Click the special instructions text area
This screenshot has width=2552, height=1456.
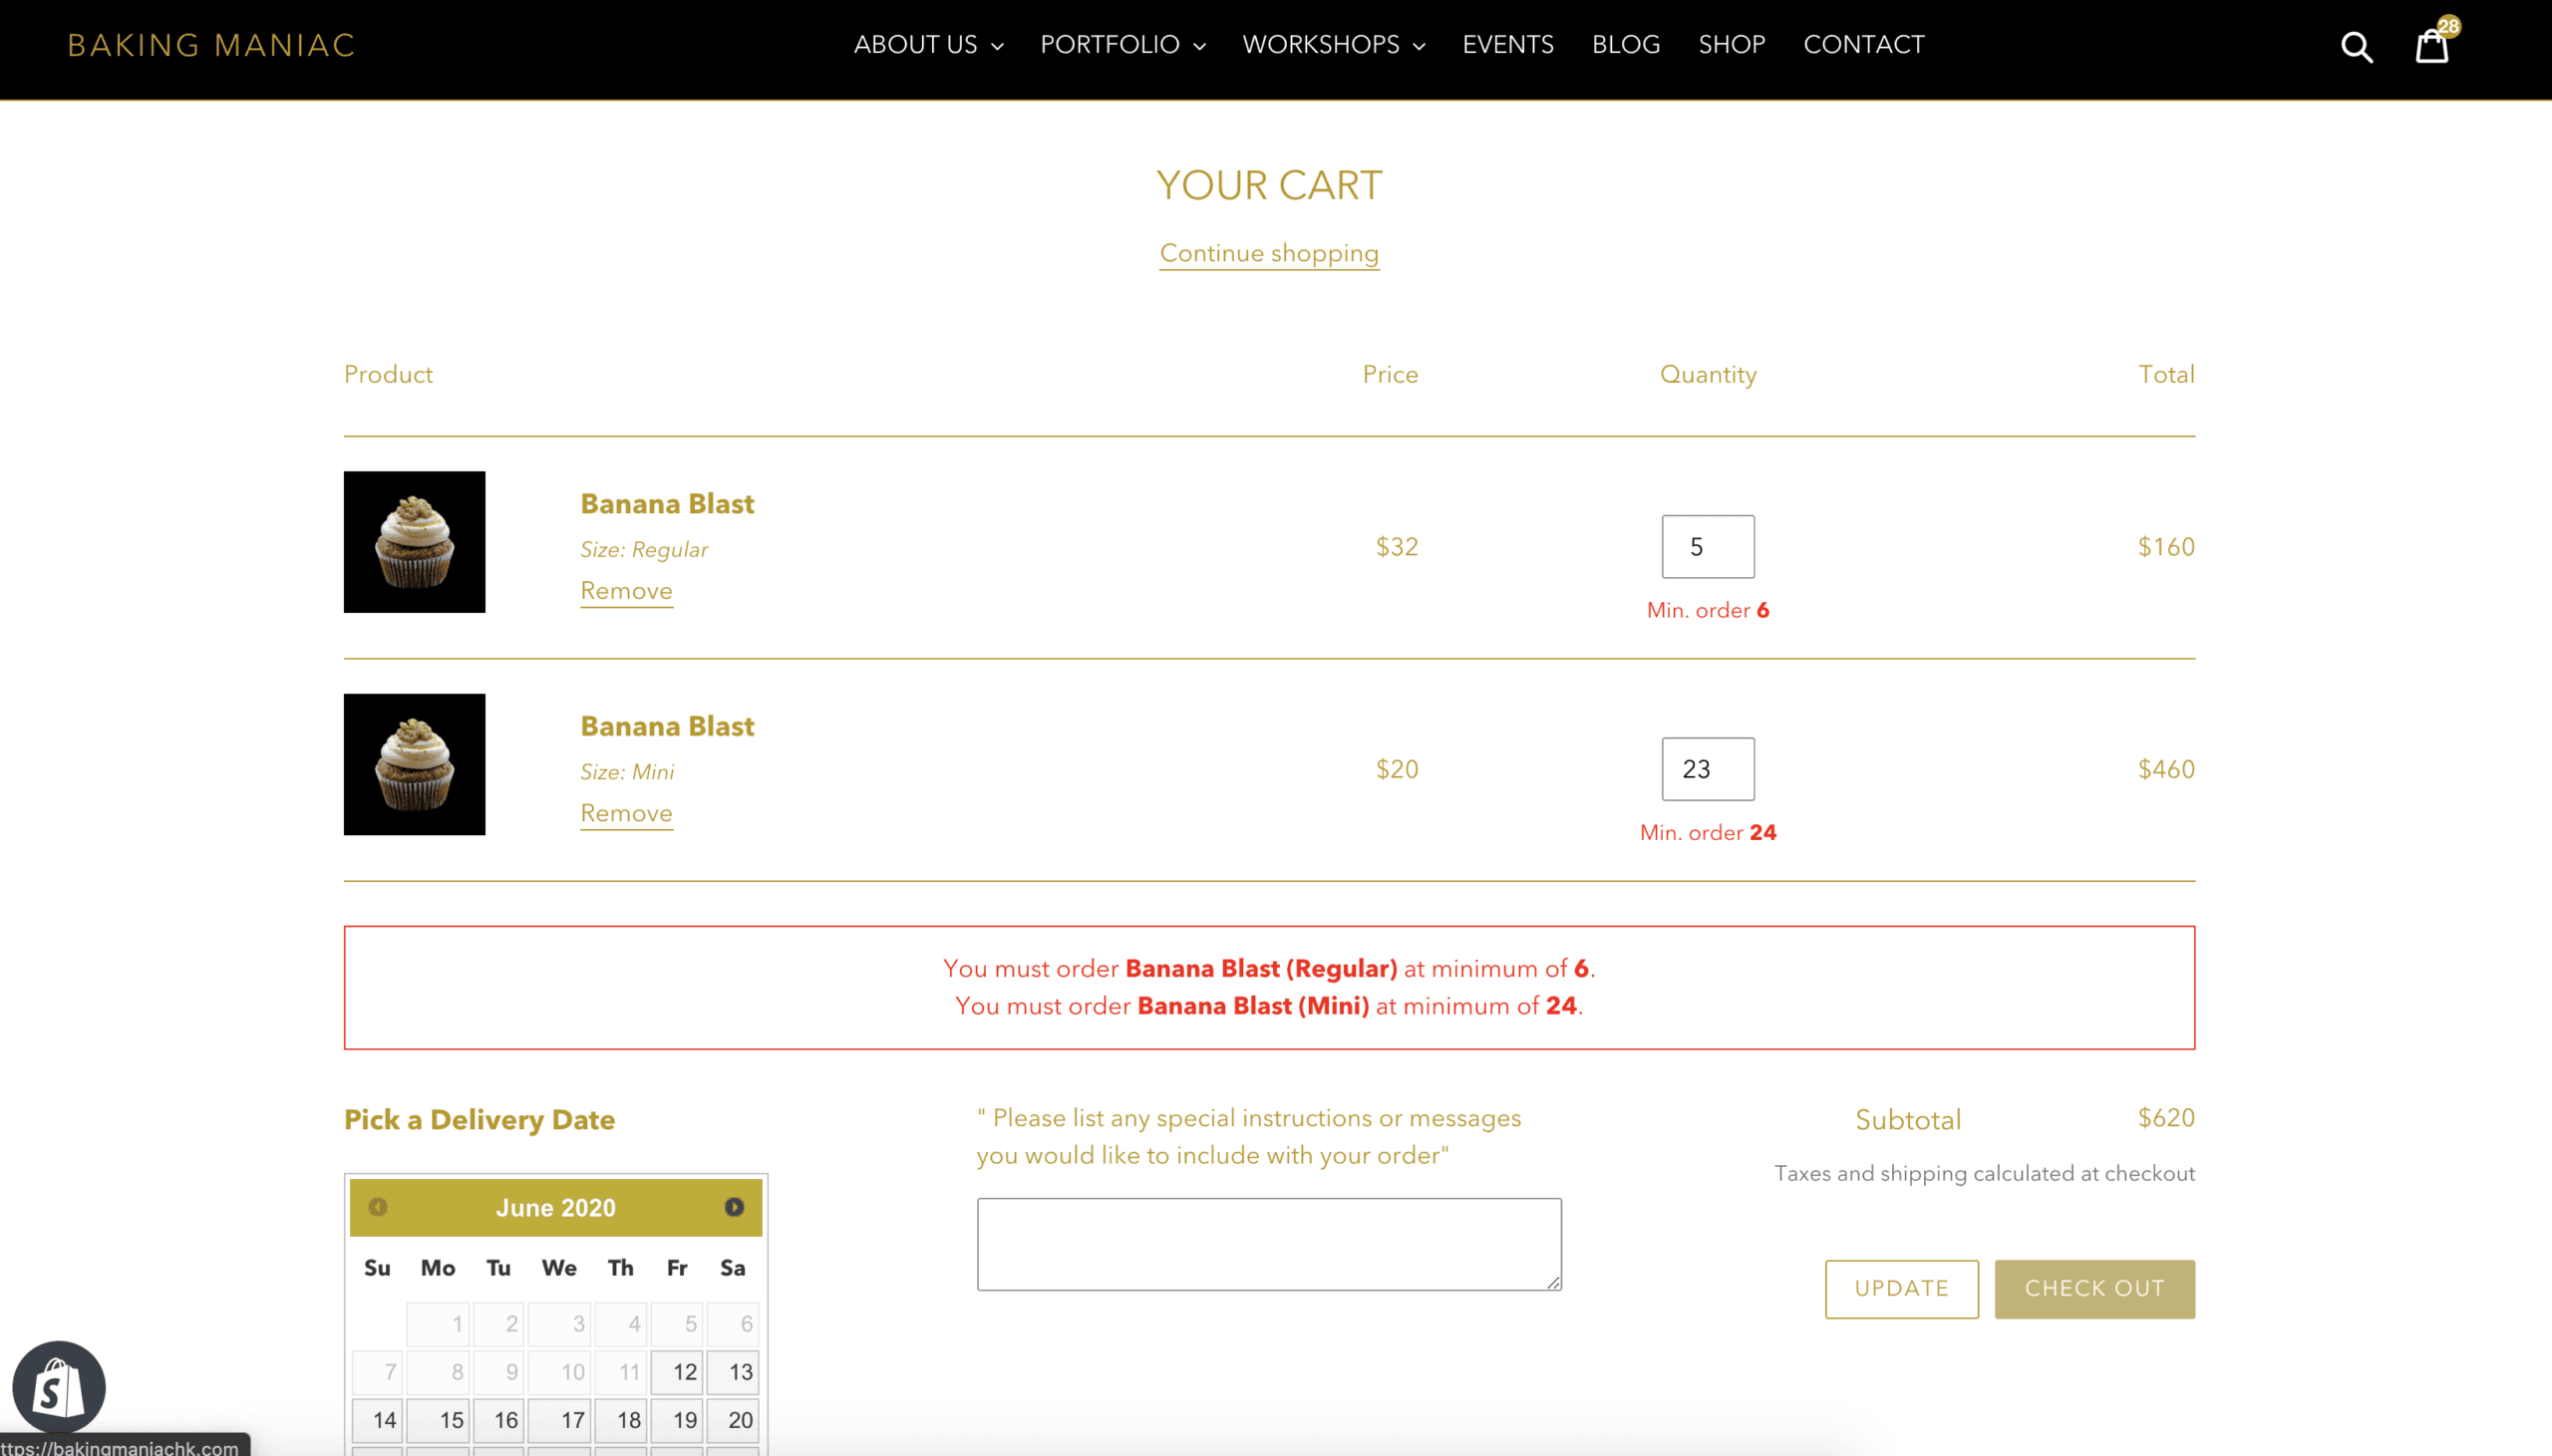click(1268, 1243)
